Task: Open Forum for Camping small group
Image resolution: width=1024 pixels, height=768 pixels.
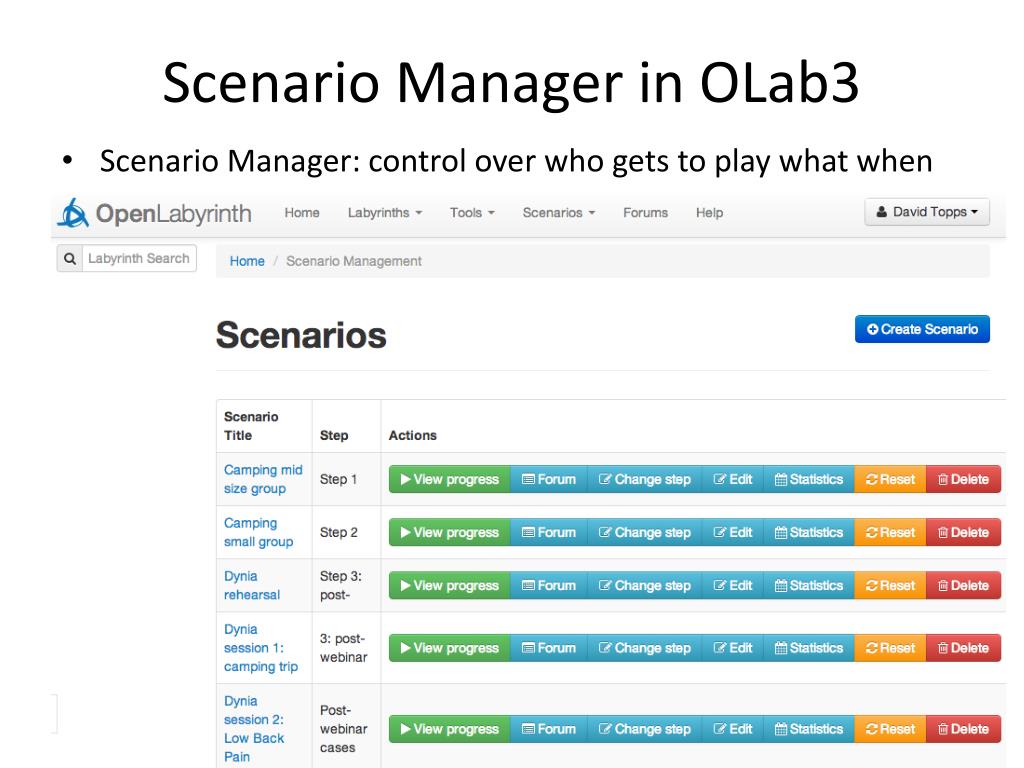Action: (x=549, y=532)
